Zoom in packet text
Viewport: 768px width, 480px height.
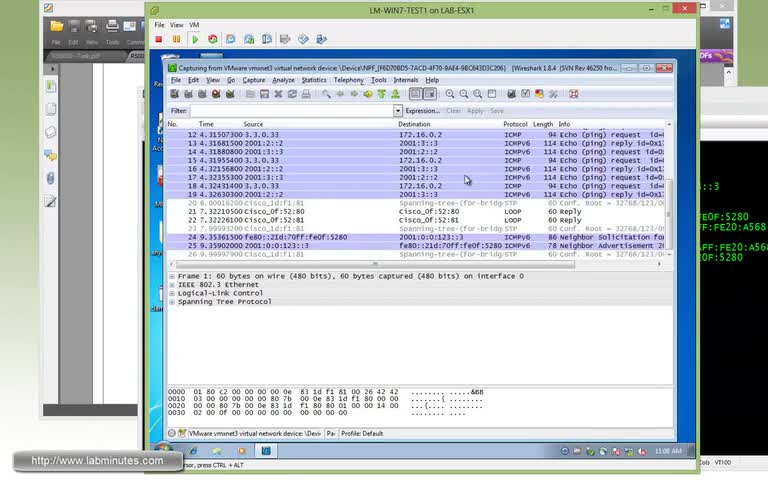[450, 94]
